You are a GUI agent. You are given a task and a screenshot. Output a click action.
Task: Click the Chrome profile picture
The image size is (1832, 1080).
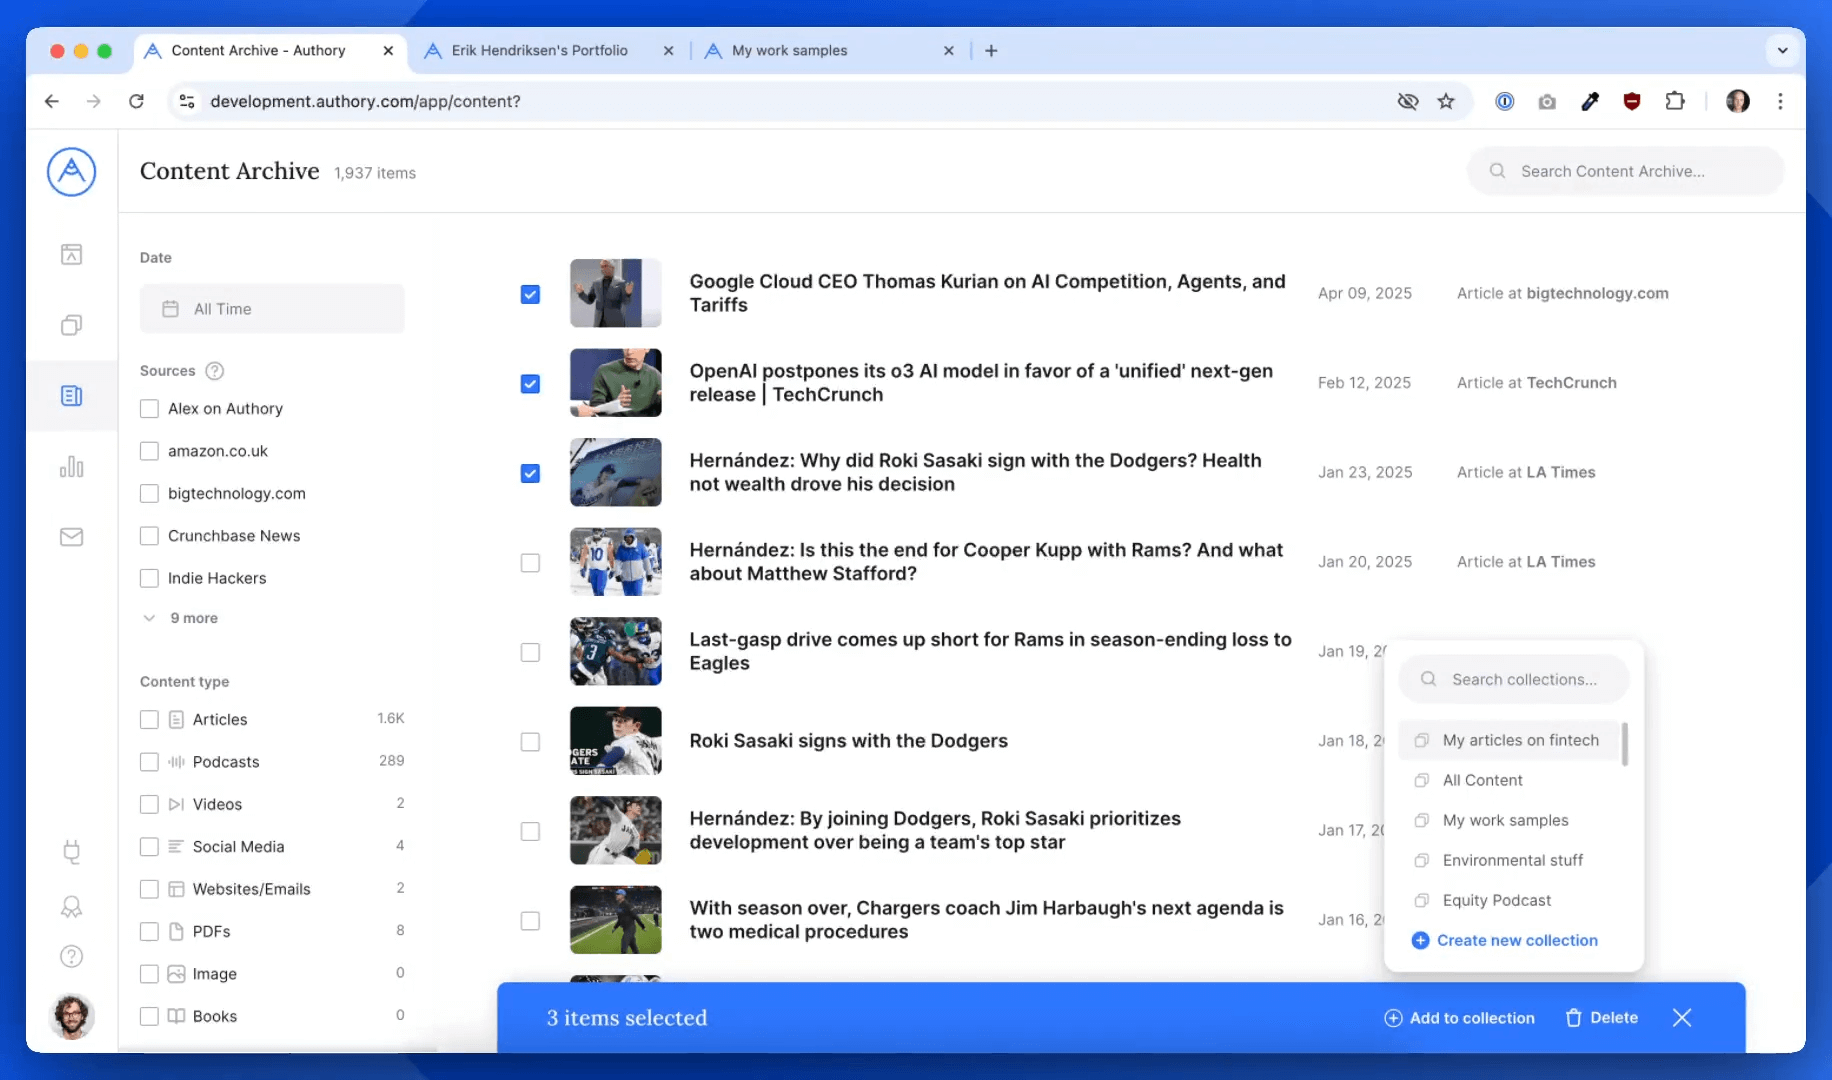pos(1738,101)
